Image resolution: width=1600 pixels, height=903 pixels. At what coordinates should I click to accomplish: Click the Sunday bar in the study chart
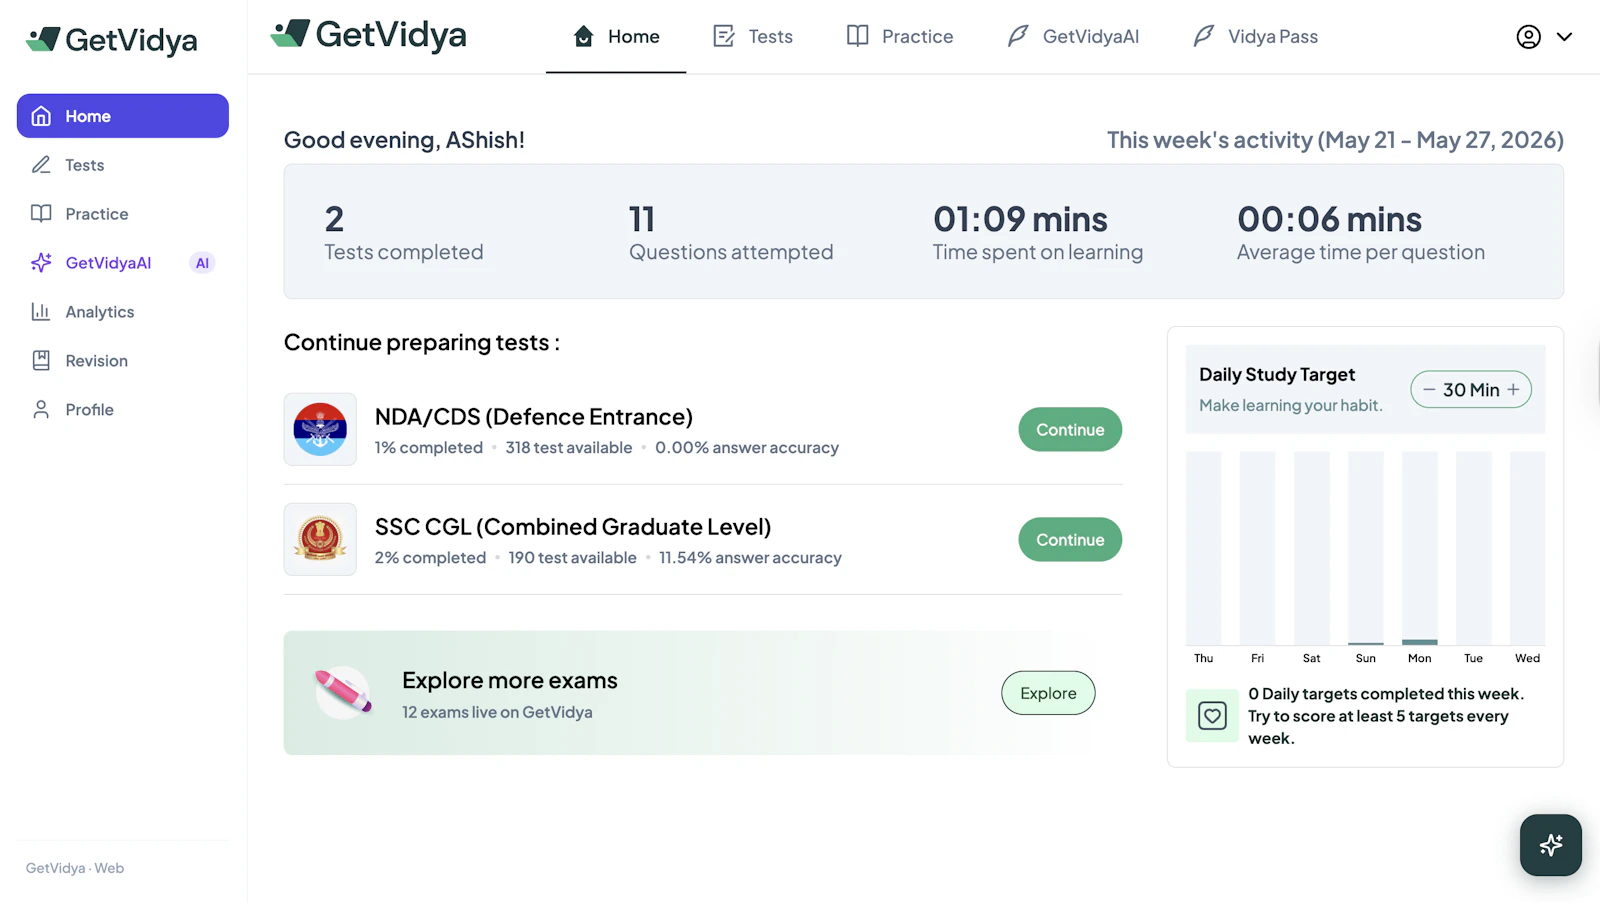point(1366,548)
